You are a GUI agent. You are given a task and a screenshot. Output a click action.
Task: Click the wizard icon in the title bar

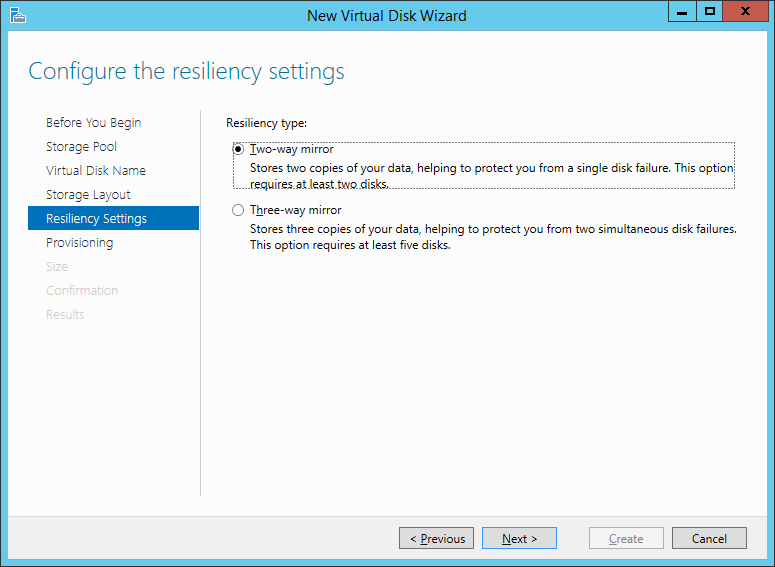tap(18, 15)
